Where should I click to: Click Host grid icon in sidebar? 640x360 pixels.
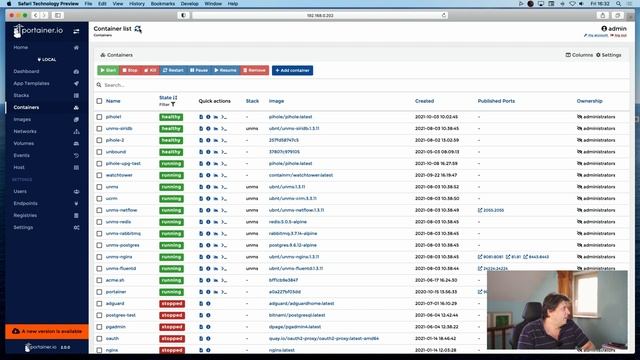(x=76, y=167)
